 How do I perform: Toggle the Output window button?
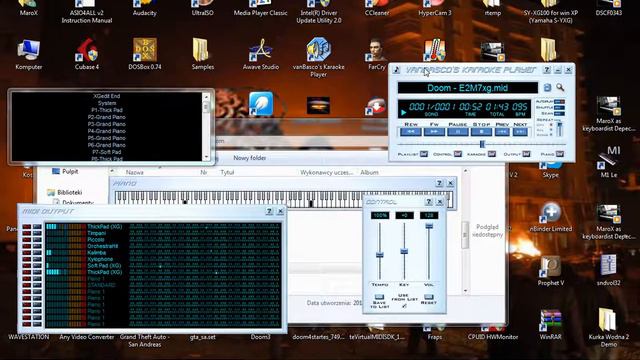pyautogui.click(x=526, y=154)
